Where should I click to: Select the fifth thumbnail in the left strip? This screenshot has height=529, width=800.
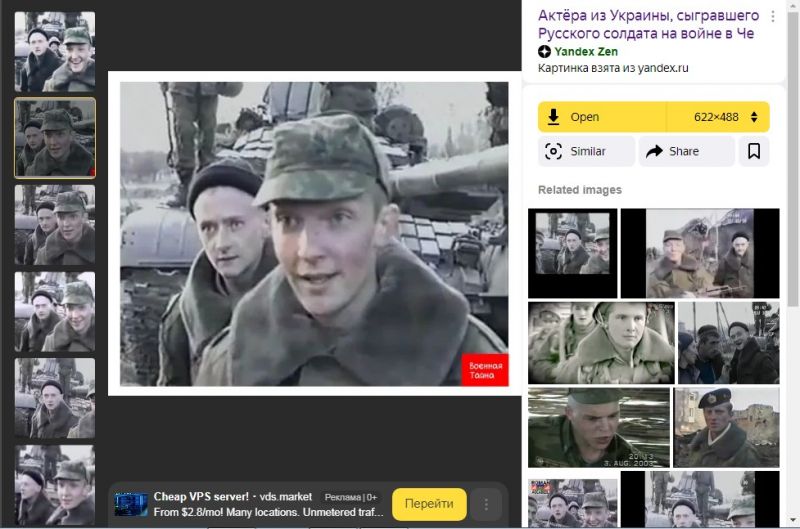pyautogui.click(x=55, y=398)
